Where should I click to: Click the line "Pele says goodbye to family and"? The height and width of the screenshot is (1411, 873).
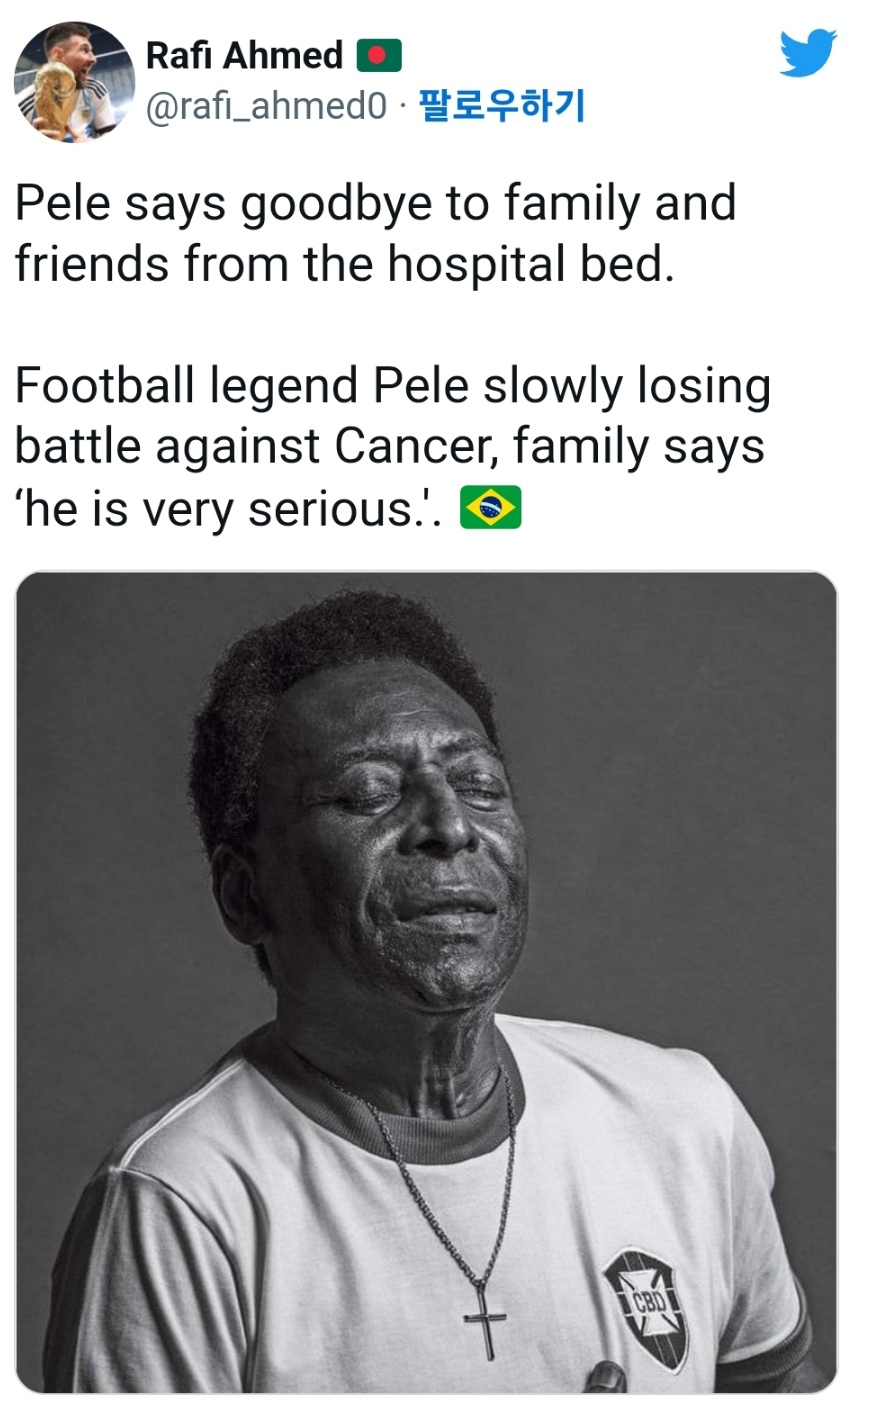tap(375, 203)
